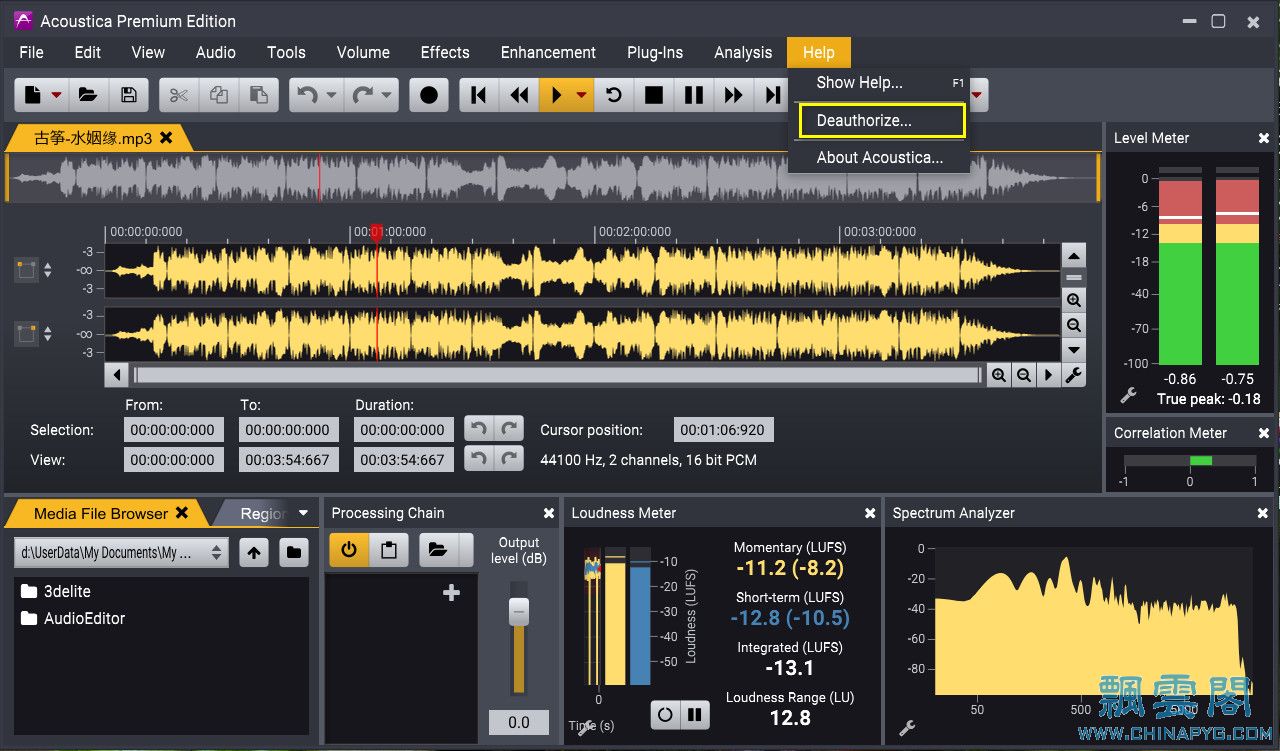
Task: Close the 古筝-水姻缘.mp3 tab
Action: (166, 138)
